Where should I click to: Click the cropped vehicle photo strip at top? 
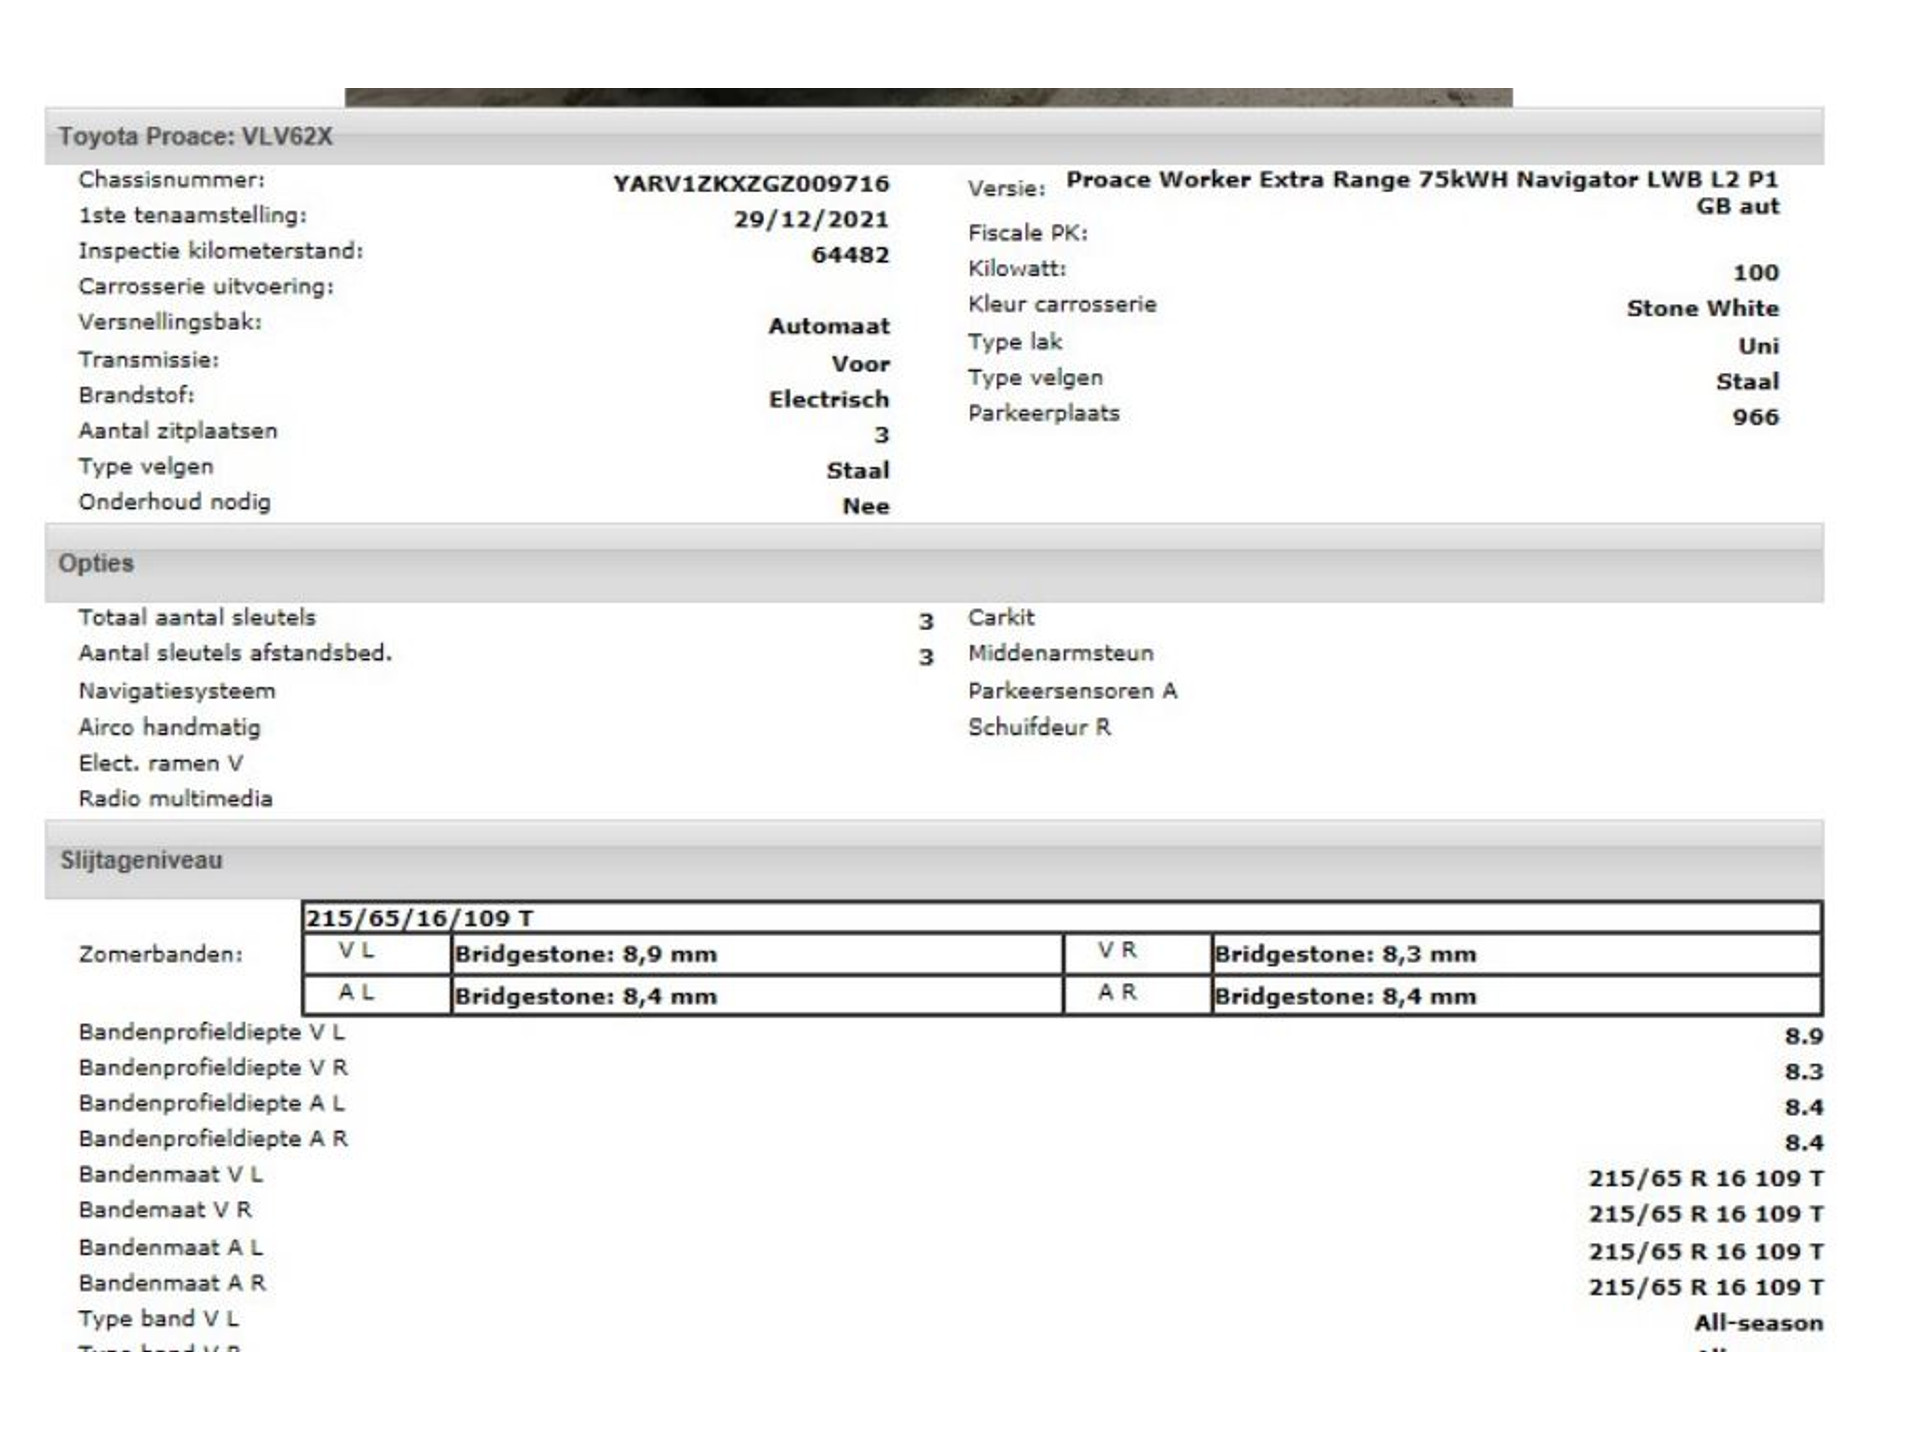[x=928, y=97]
